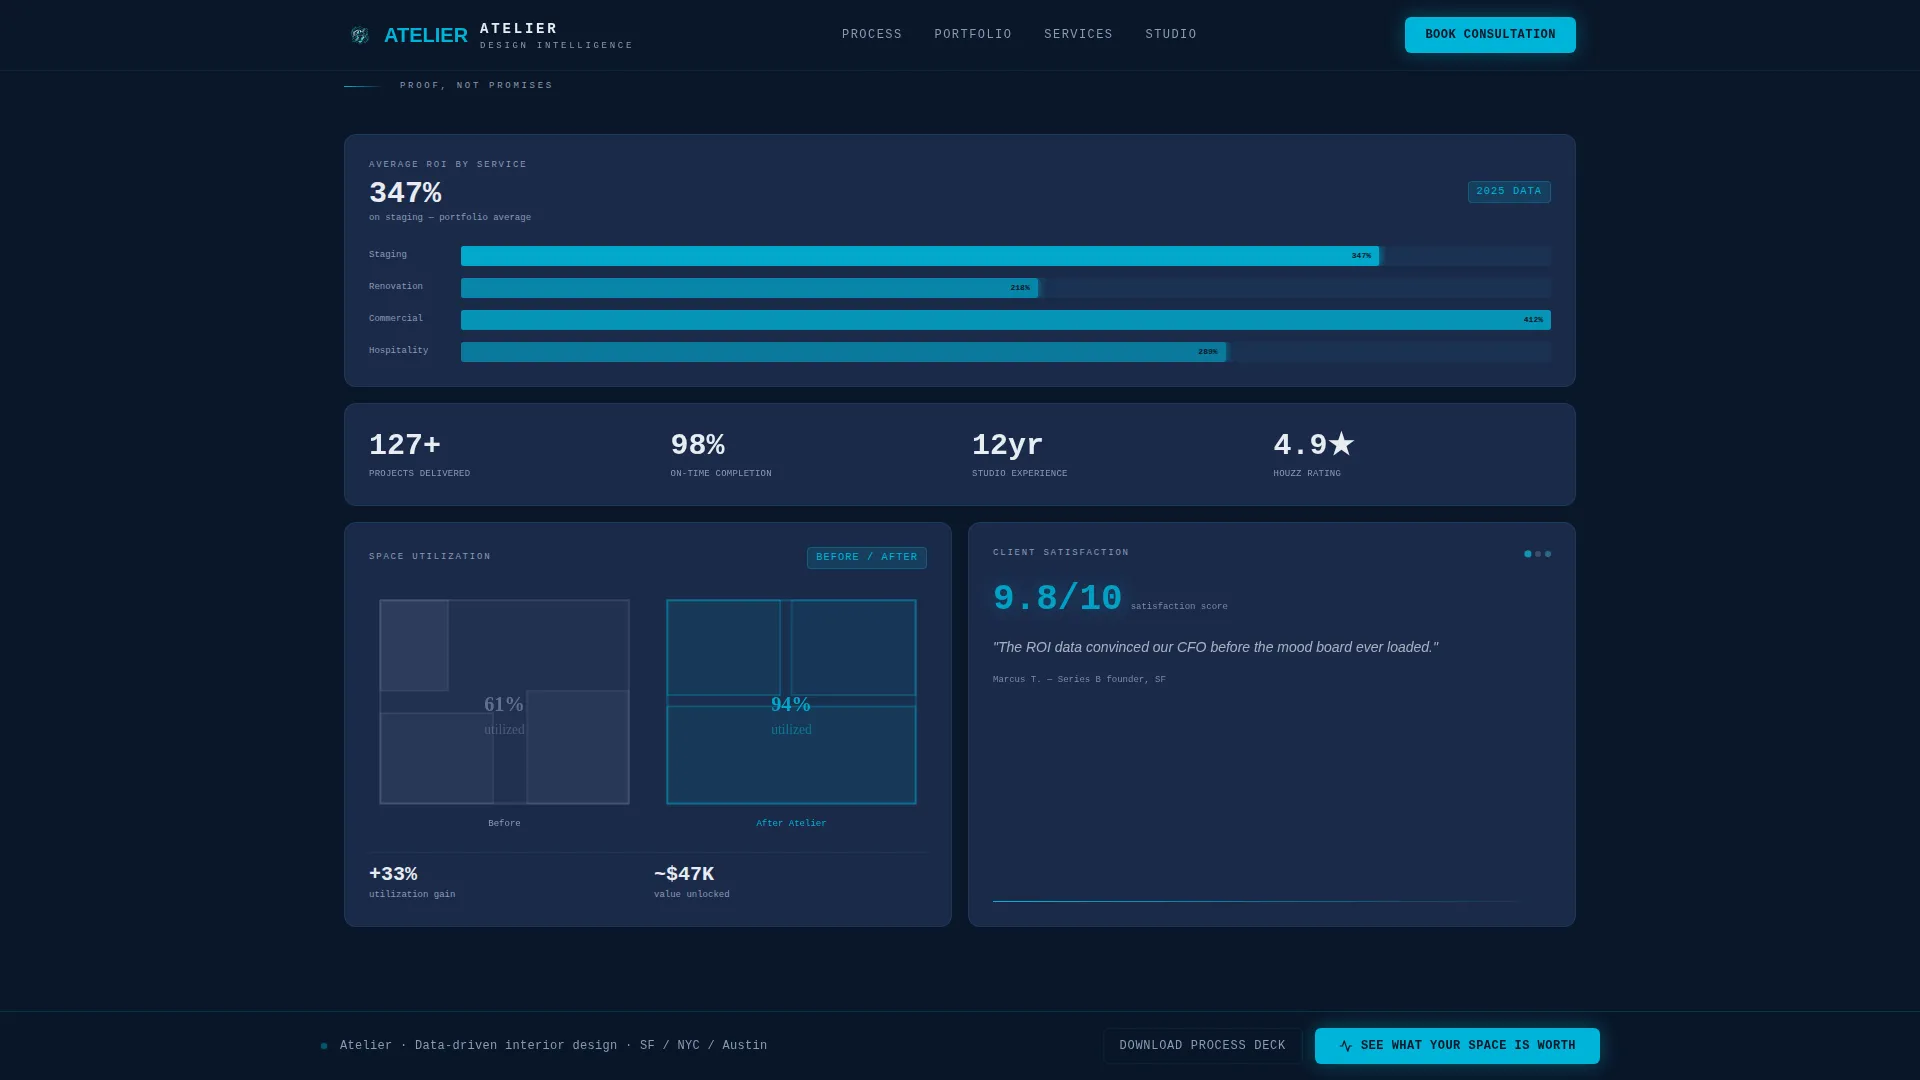
Task: Select the first testimonial carousel dot
Action: (1528, 554)
